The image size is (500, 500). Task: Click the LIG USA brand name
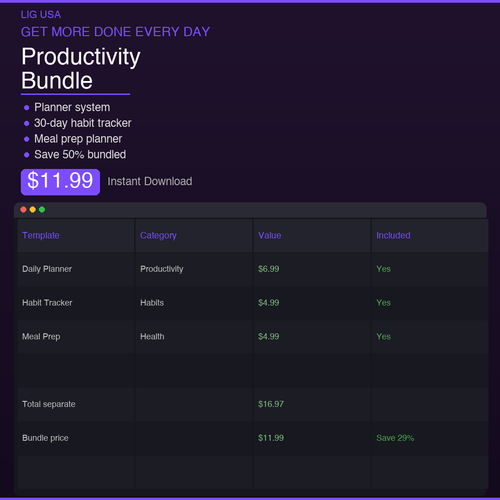click(x=41, y=15)
